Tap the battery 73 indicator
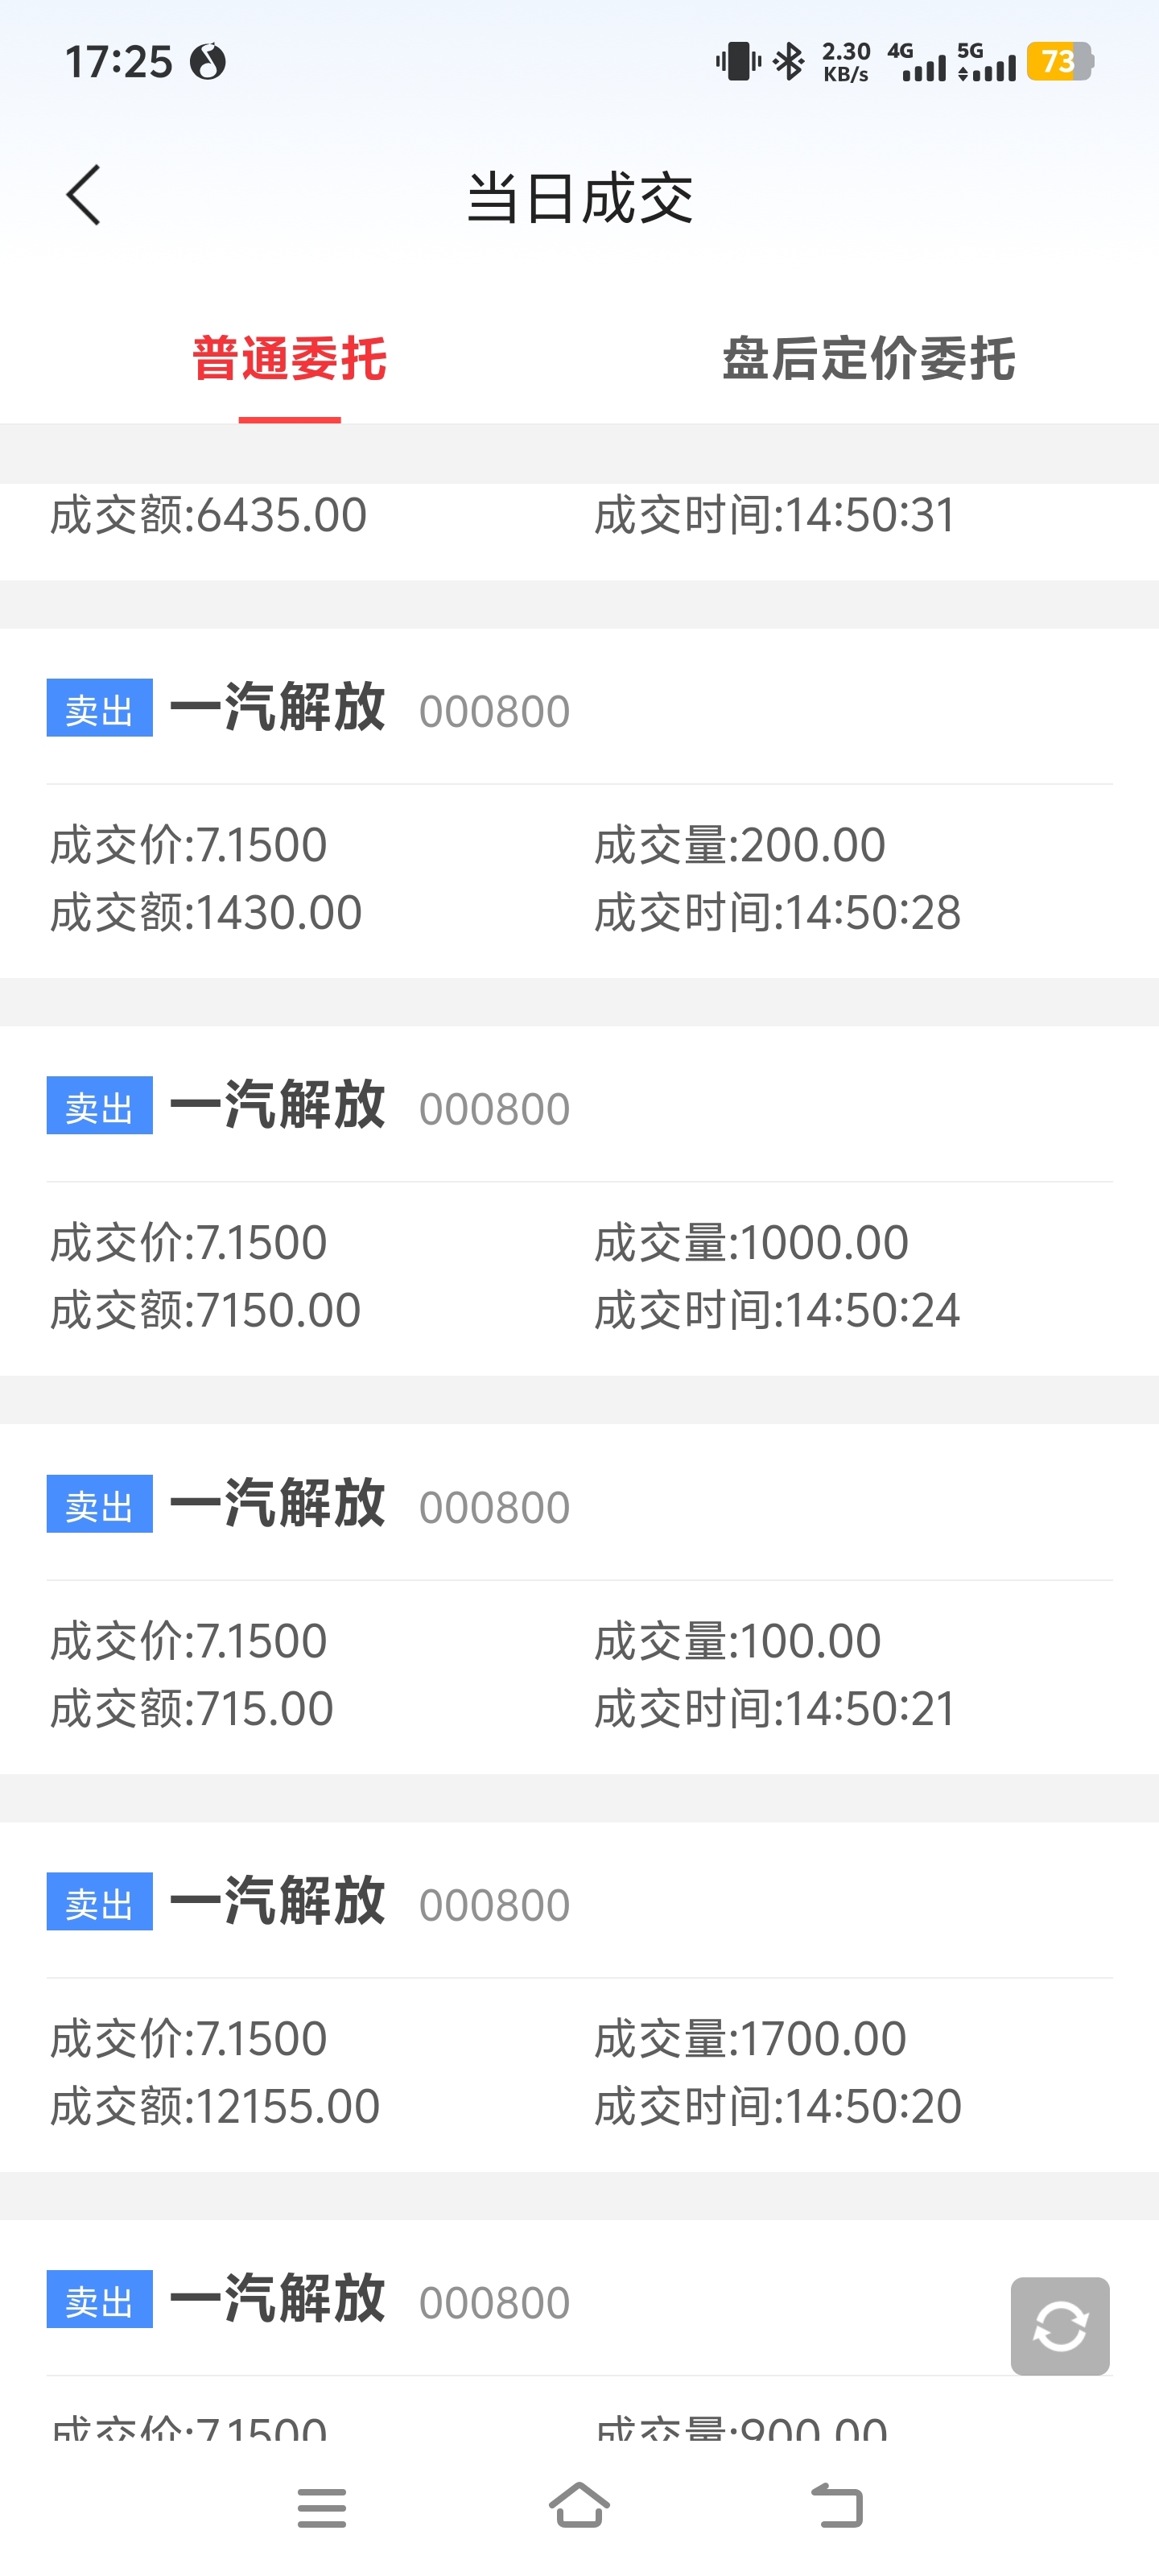The image size is (1159, 2576). [1060, 62]
